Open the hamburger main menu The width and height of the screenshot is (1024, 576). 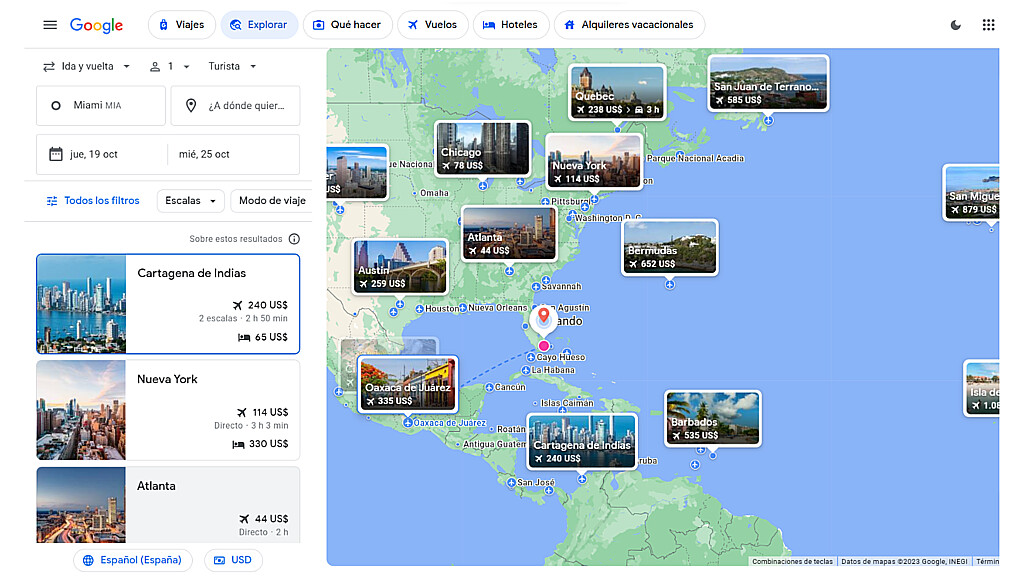[x=50, y=25]
